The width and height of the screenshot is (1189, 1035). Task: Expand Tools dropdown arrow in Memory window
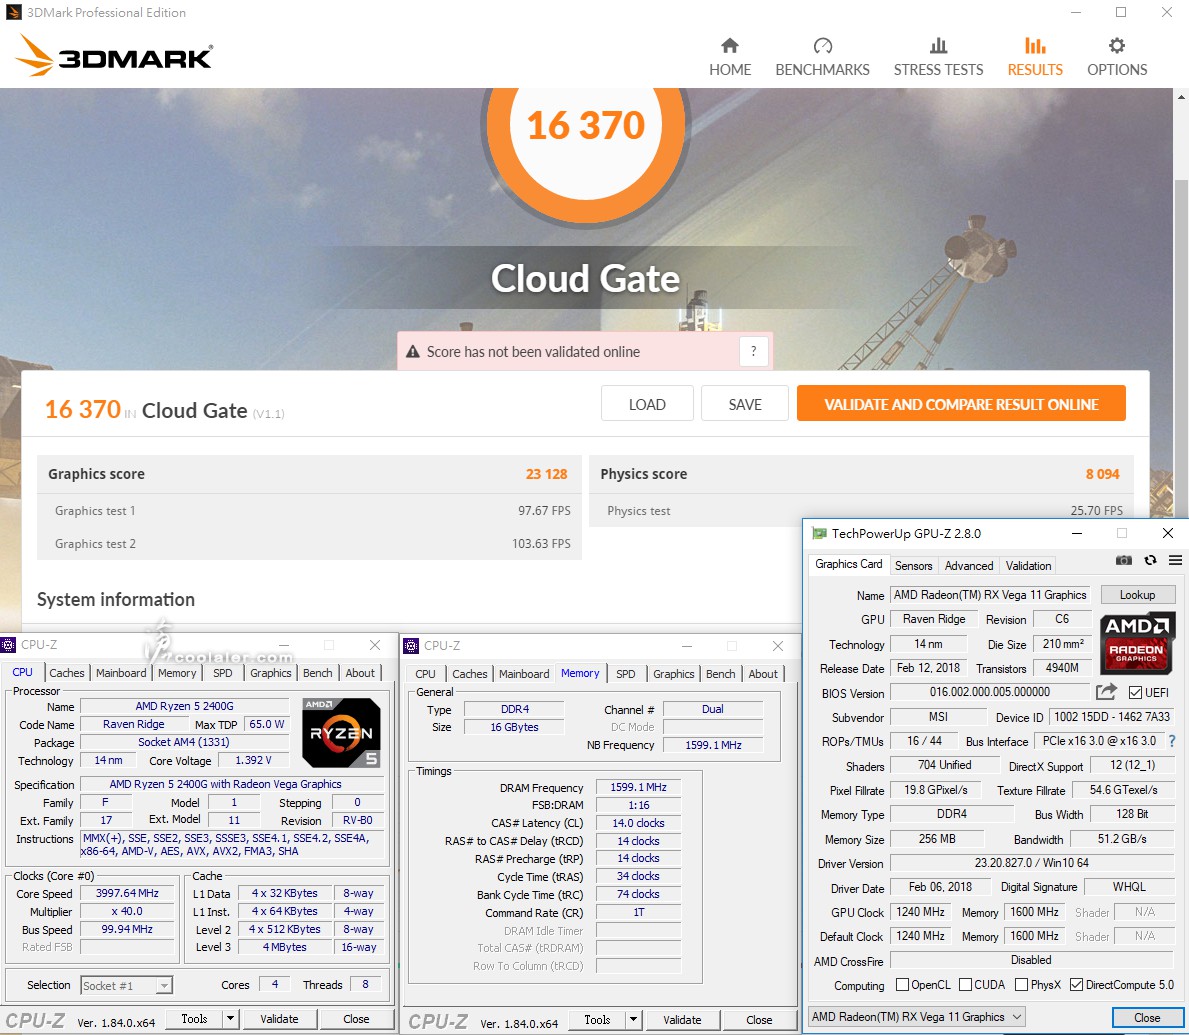click(x=633, y=1019)
